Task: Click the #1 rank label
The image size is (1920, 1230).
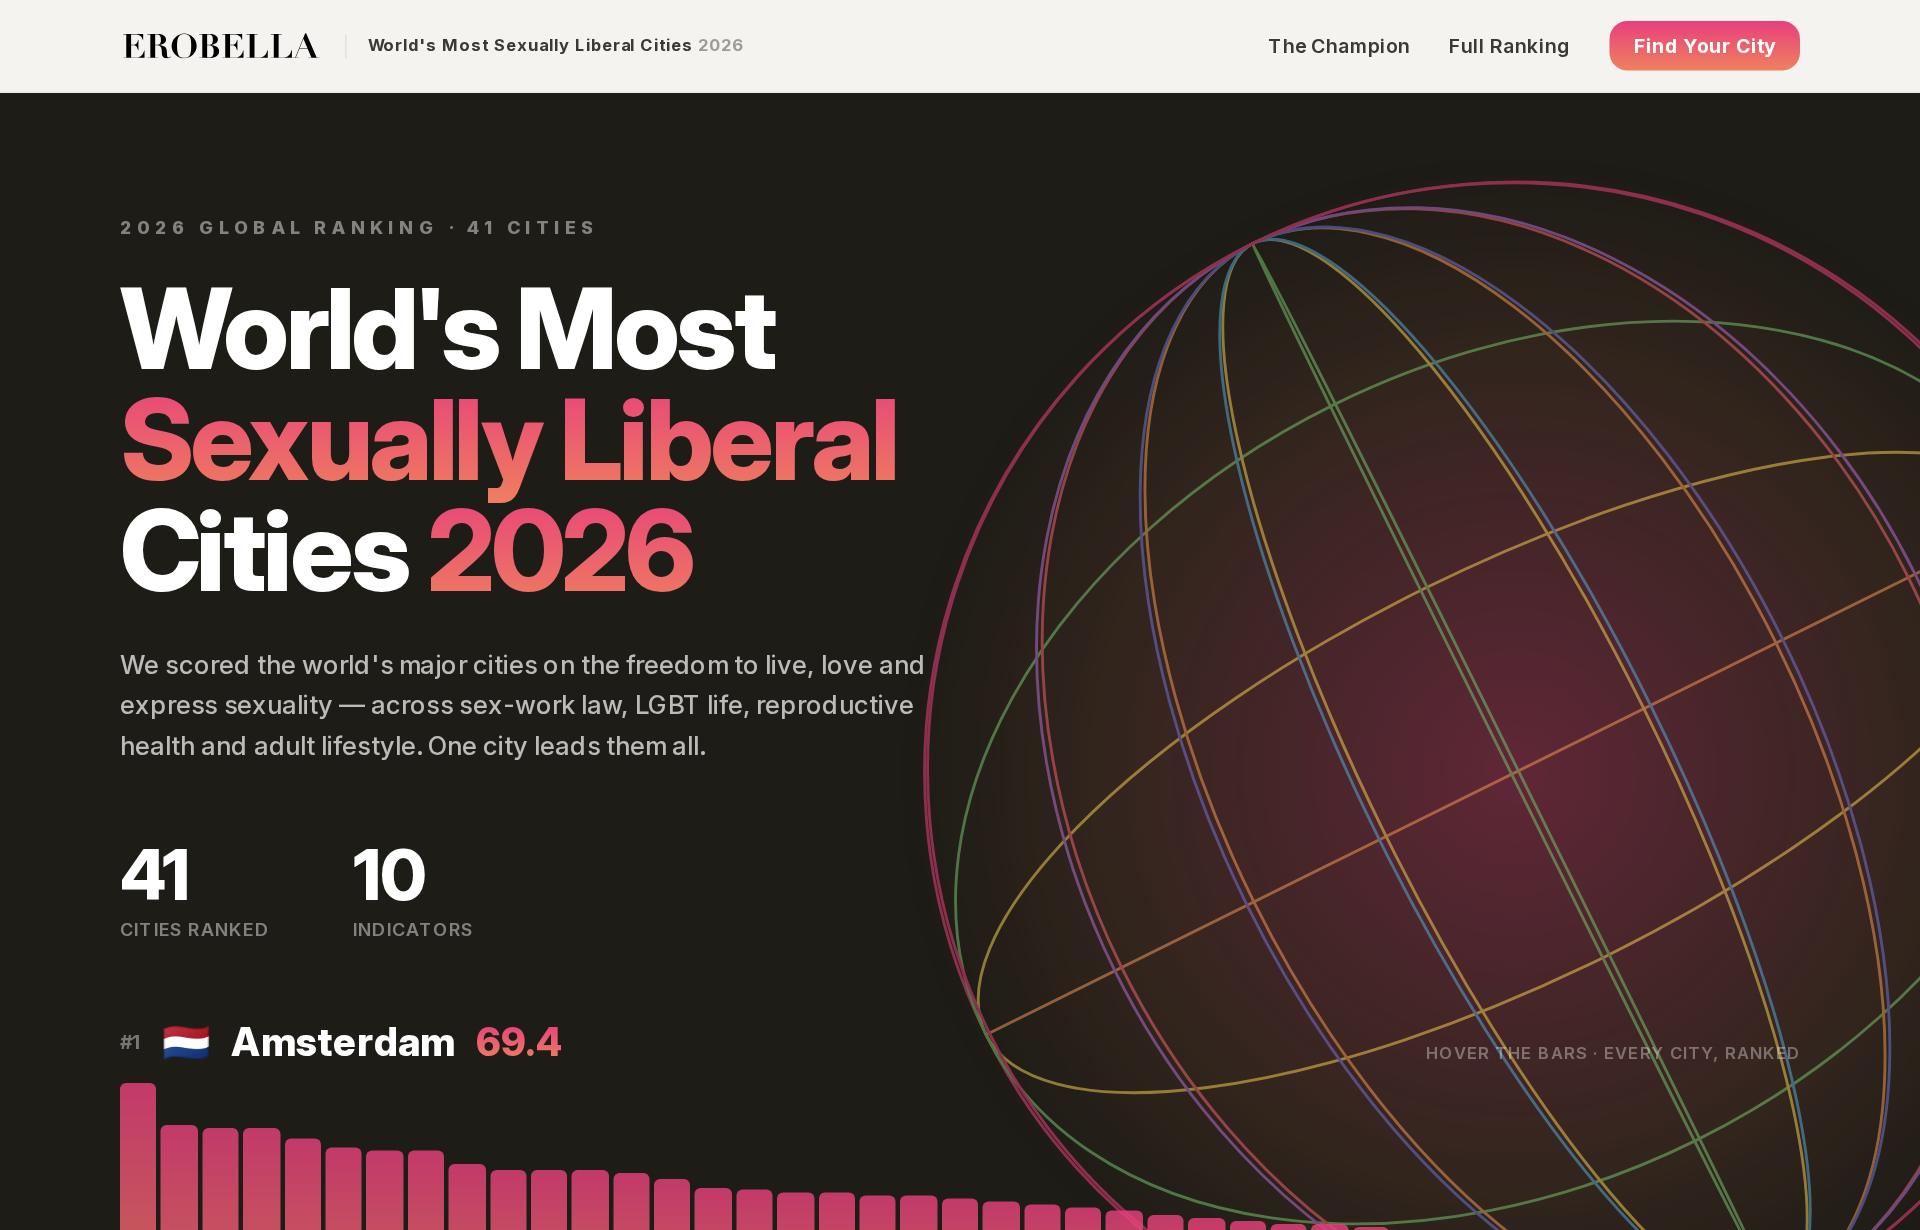Action: pos(130,1042)
